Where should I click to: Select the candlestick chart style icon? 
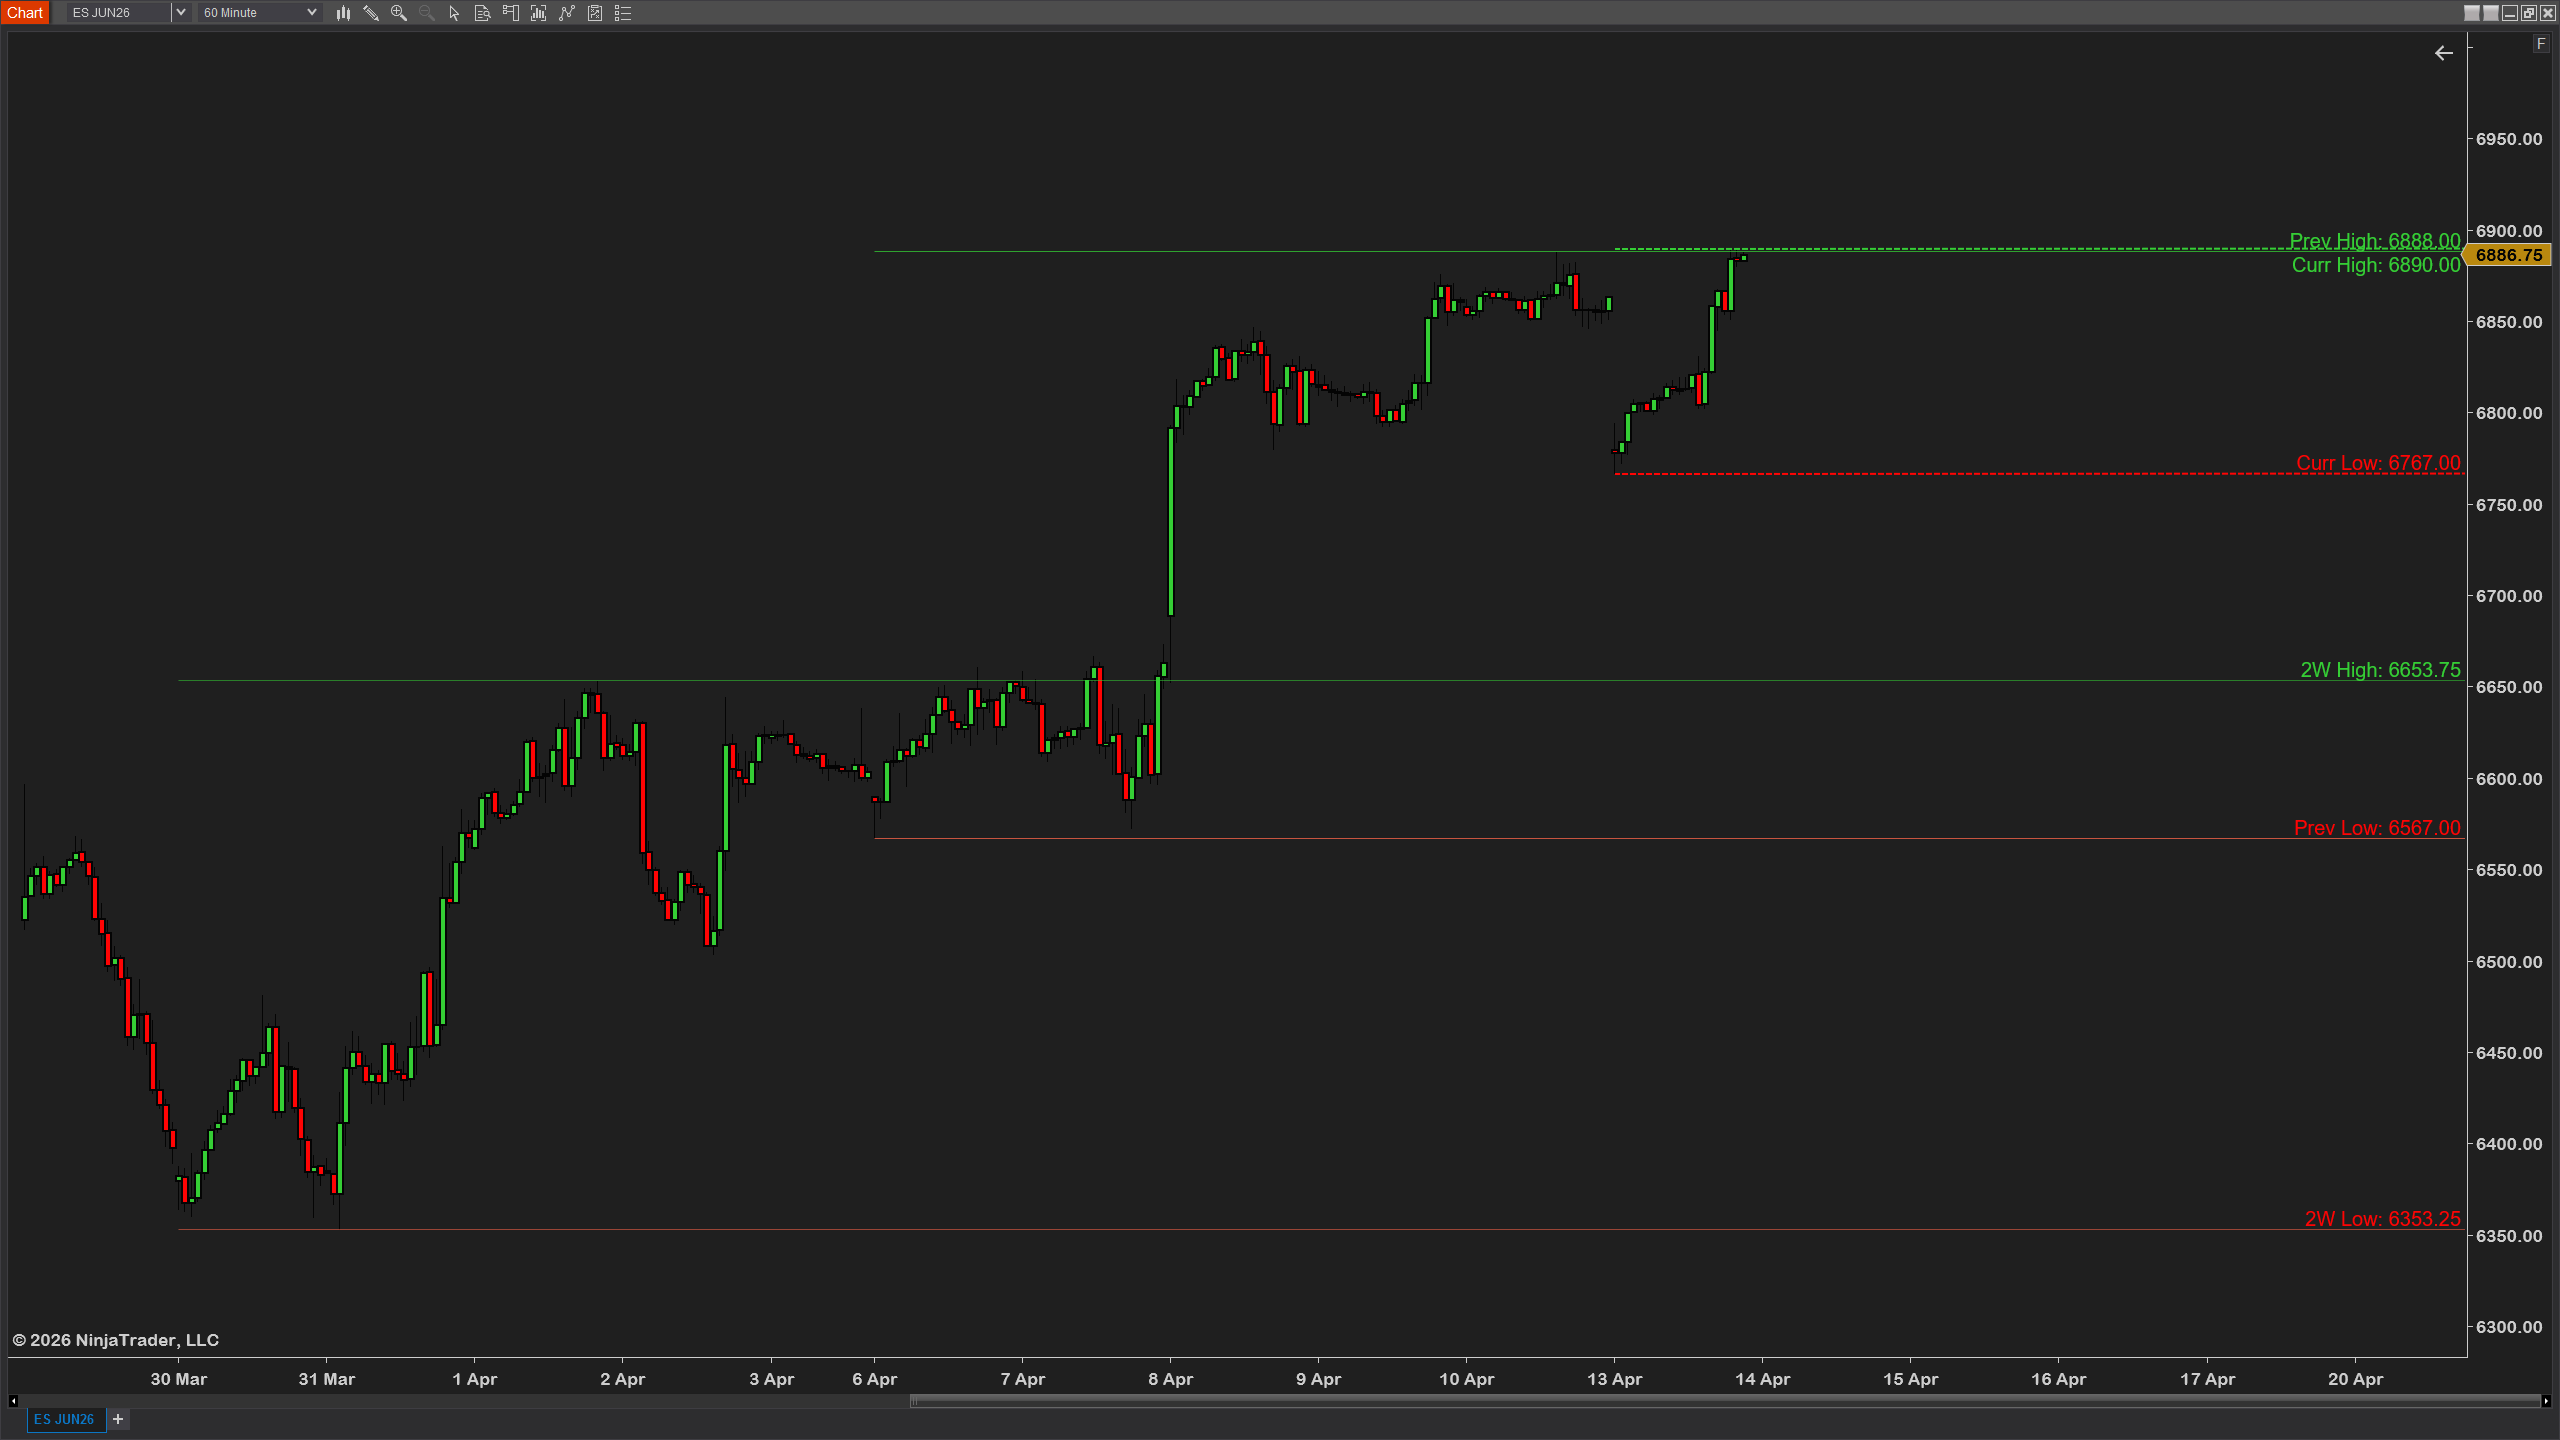[x=344, y=13]
